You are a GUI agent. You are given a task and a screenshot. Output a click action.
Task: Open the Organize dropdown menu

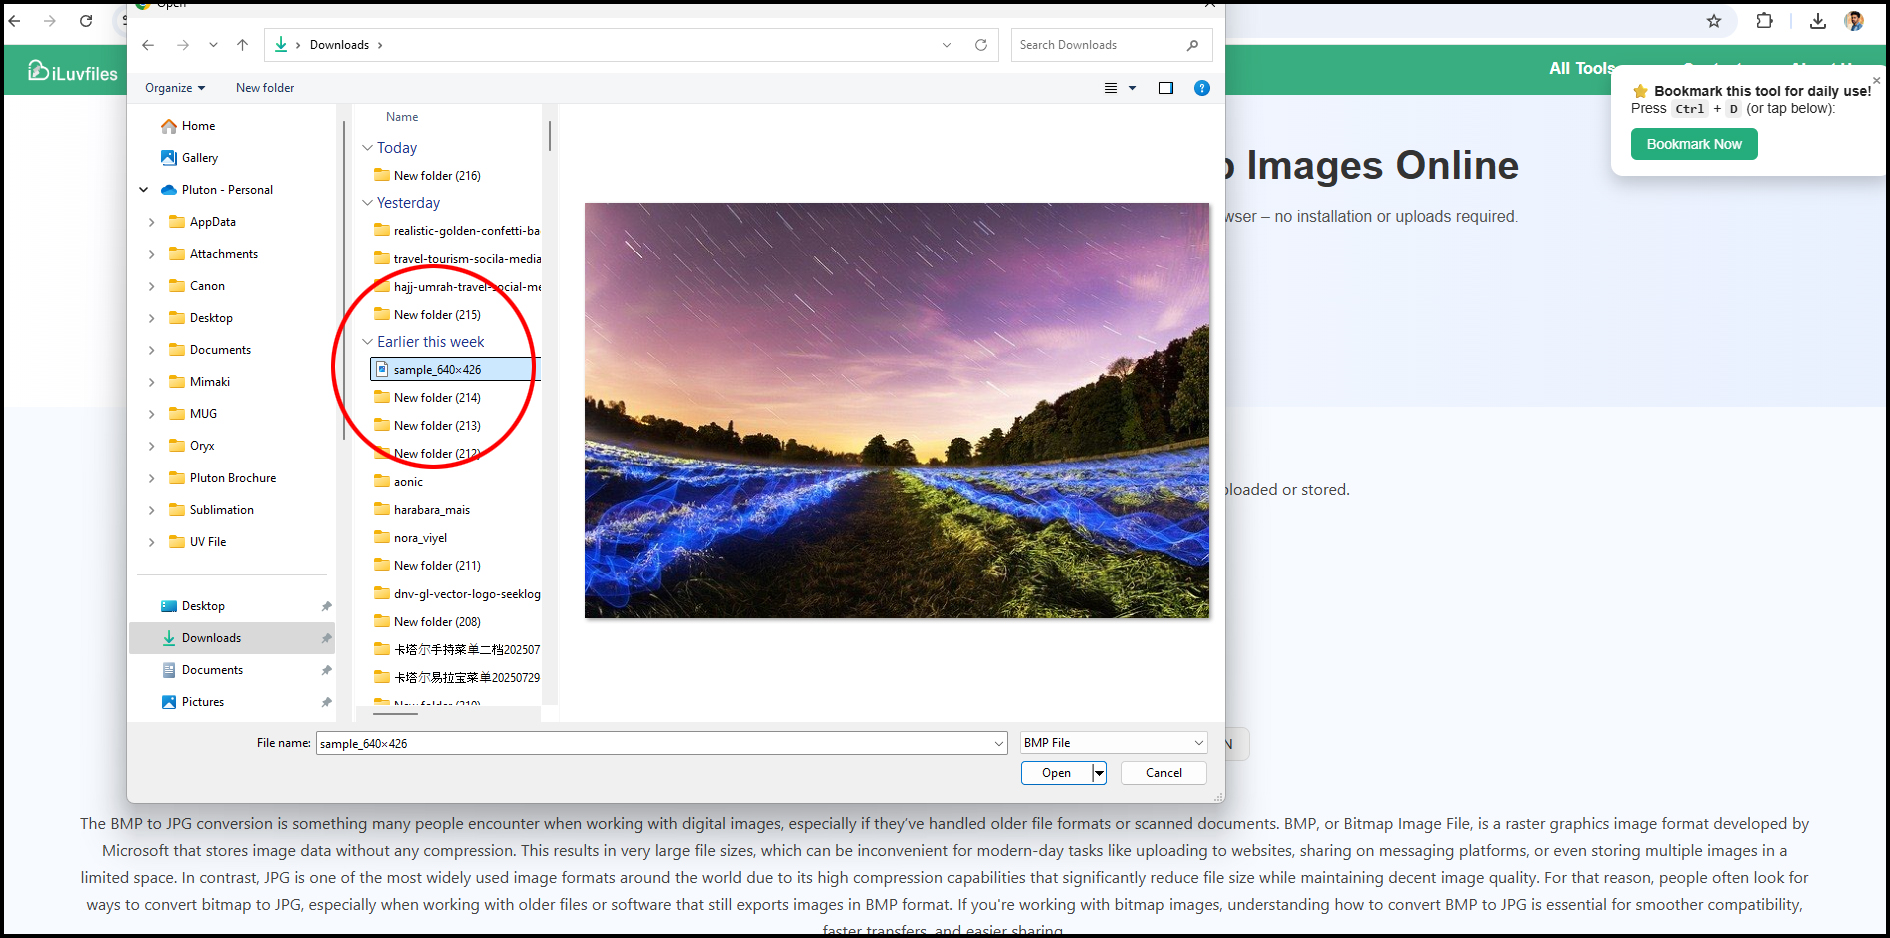pos(174,88)
